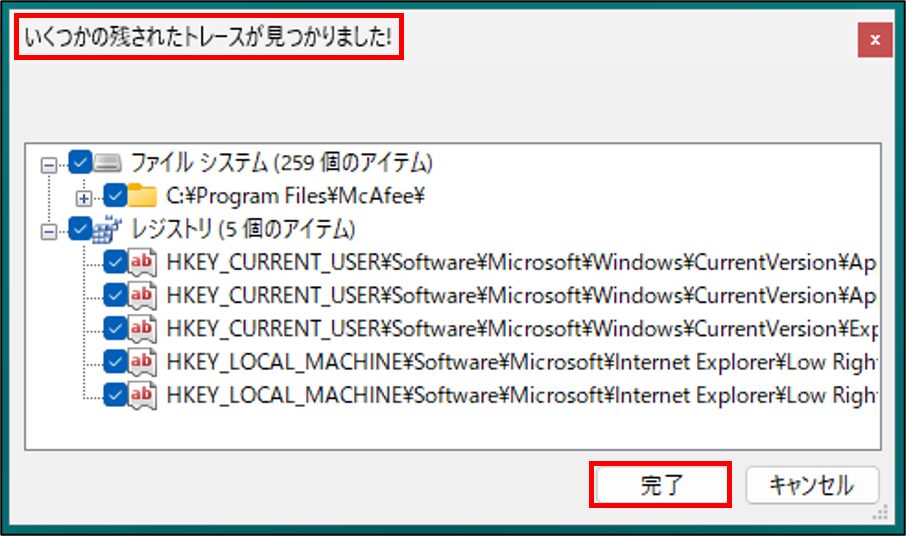Select the first HKEY_LOCAL_MACHINE Internet Explorer entry
906x536 pixels.
tap(520, 361)
